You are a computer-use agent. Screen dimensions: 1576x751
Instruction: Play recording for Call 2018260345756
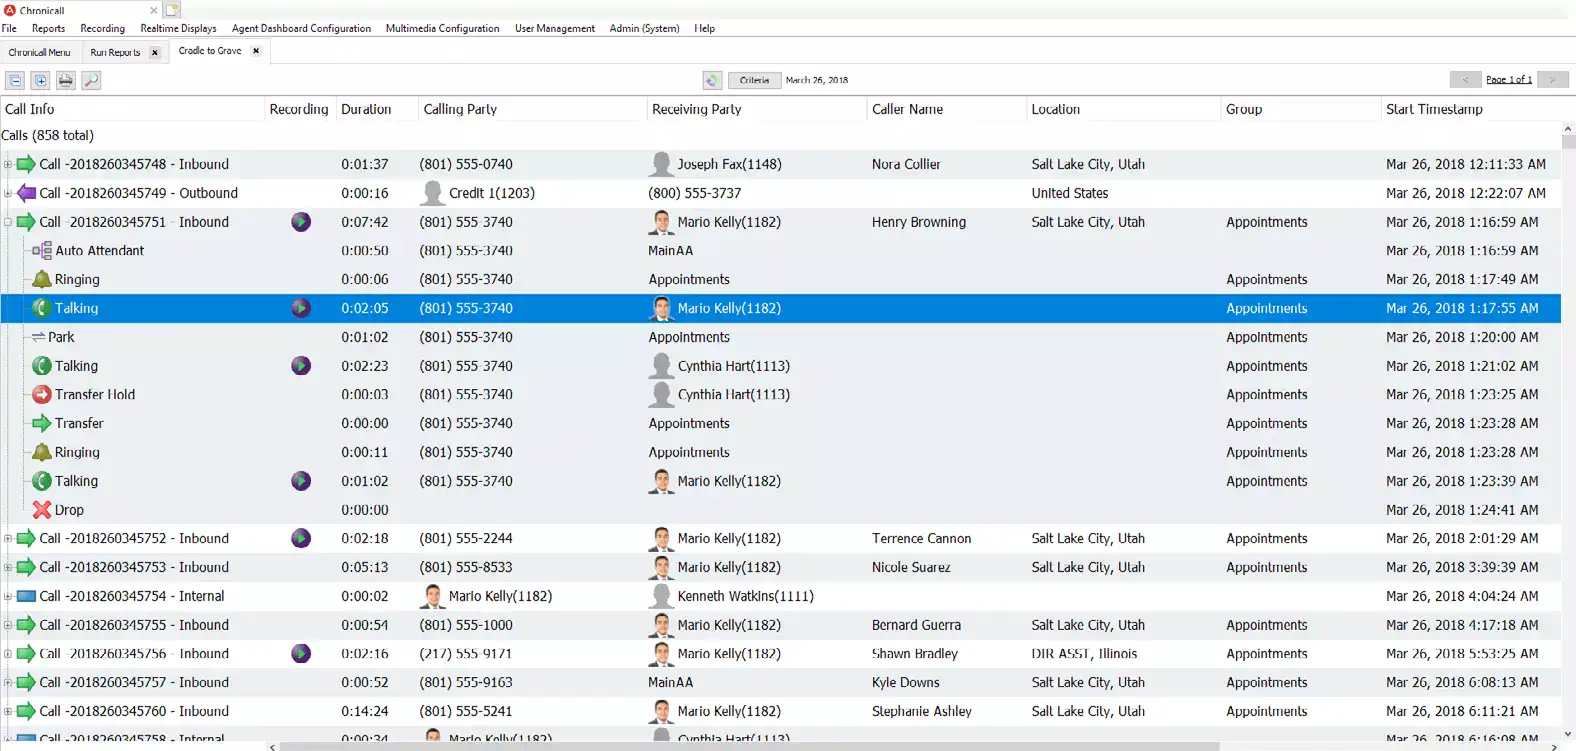(301, 654)
